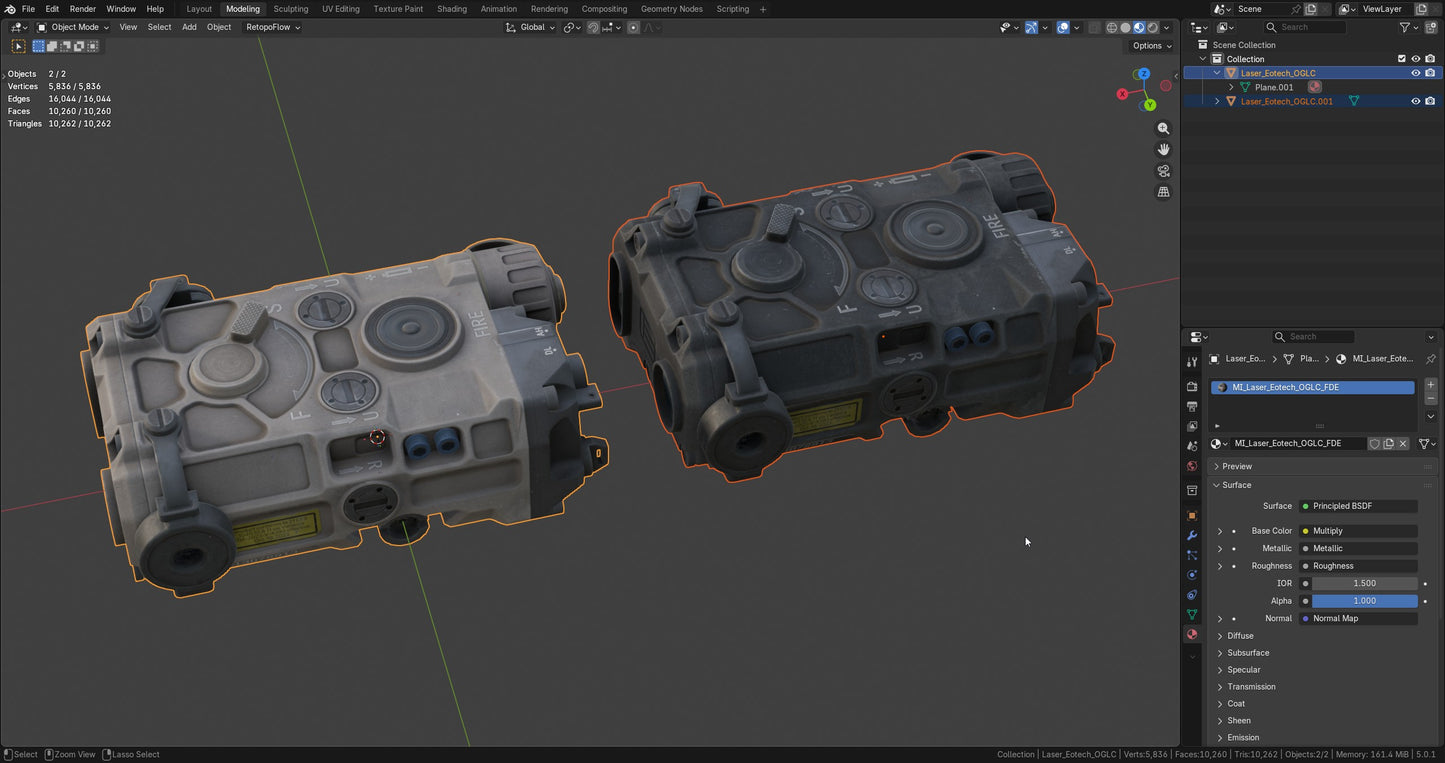The width and height of the screenshot is (1445, 763).
Task: Enable rendered viewport shading mode
Action: click(x=1153, y=28)
